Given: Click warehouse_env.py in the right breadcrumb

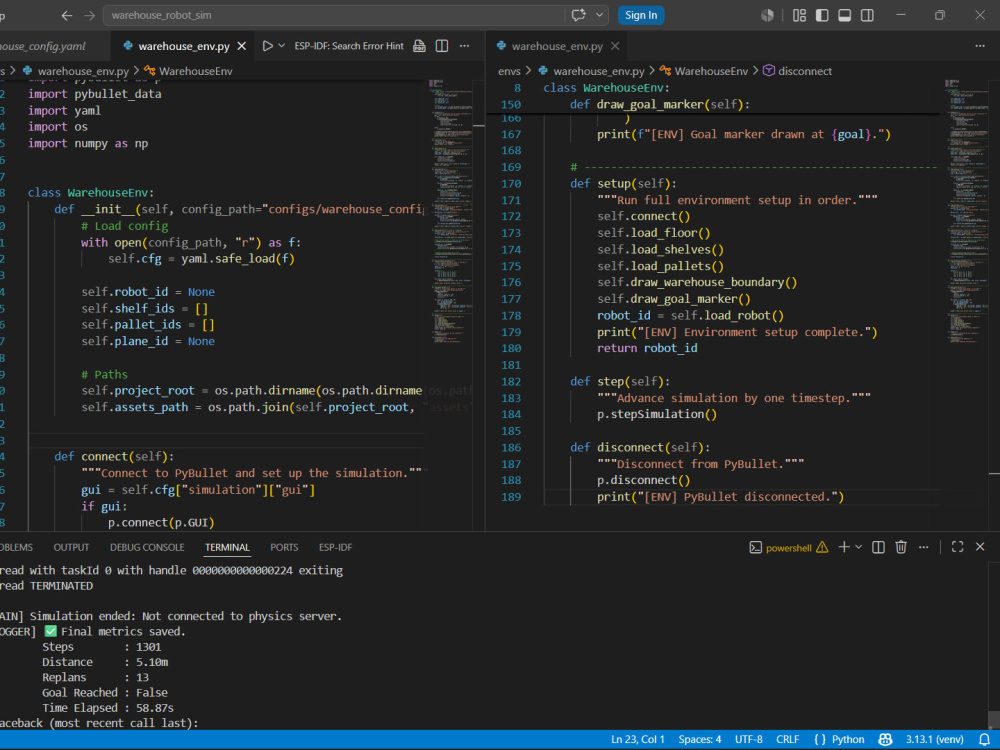Looking at the screenshot, I should pyautogui.click(x=598, y=71).
